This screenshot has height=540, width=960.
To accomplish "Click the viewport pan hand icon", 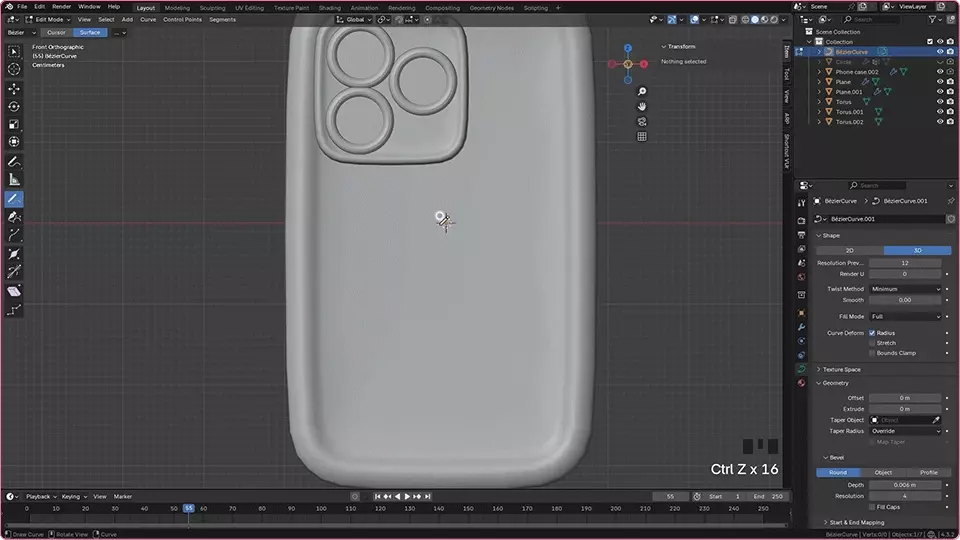I will tap(642, 107).
